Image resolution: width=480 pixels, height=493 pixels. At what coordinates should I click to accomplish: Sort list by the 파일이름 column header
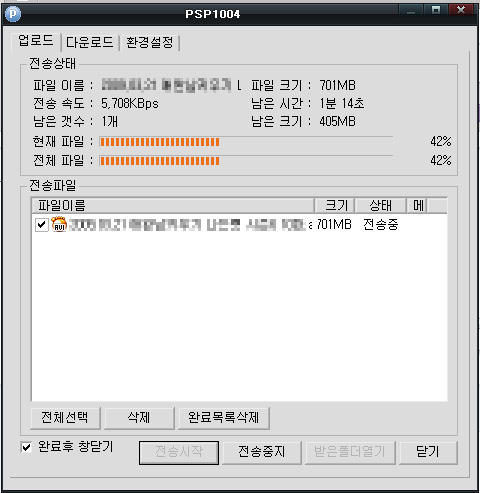click(x=173, y=205)
